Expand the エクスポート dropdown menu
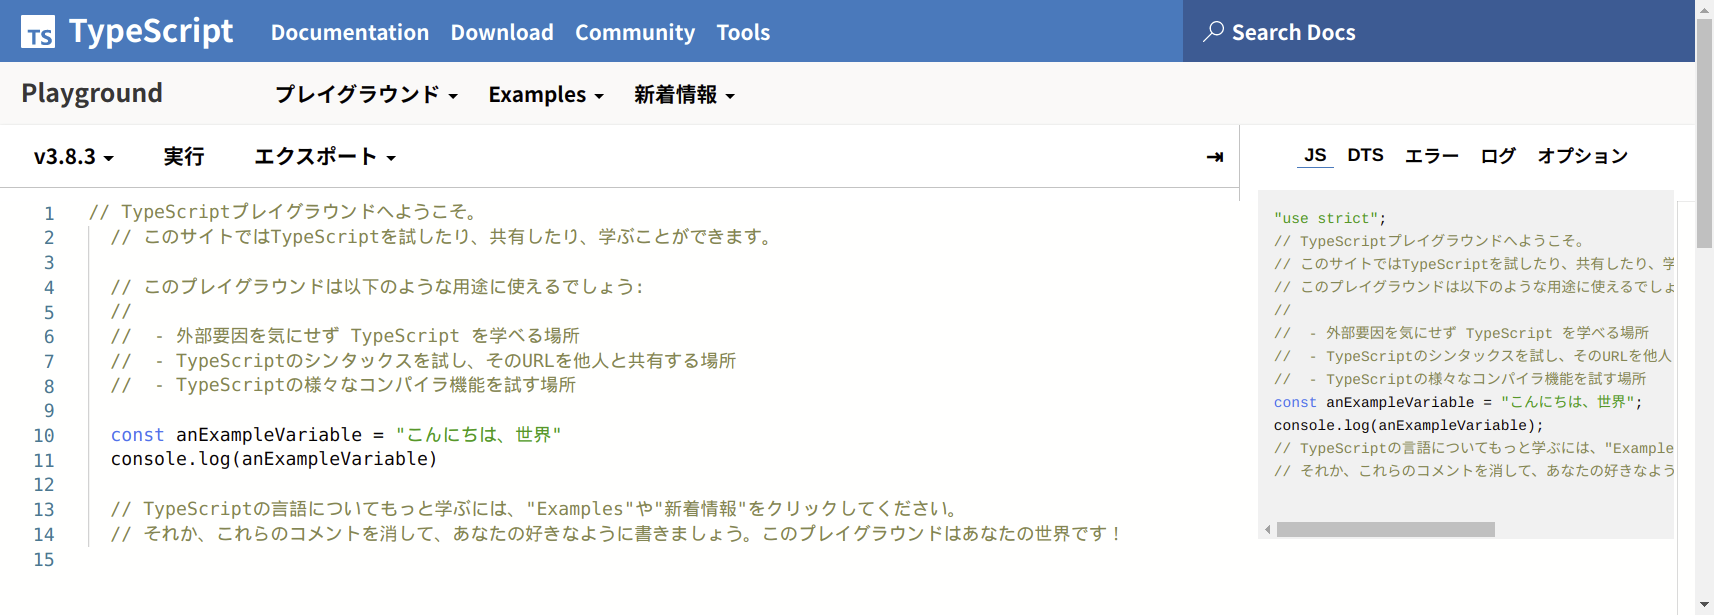The height and width of the screenshot is (615, 1714). pyautogui.click(x=325, y=157)
